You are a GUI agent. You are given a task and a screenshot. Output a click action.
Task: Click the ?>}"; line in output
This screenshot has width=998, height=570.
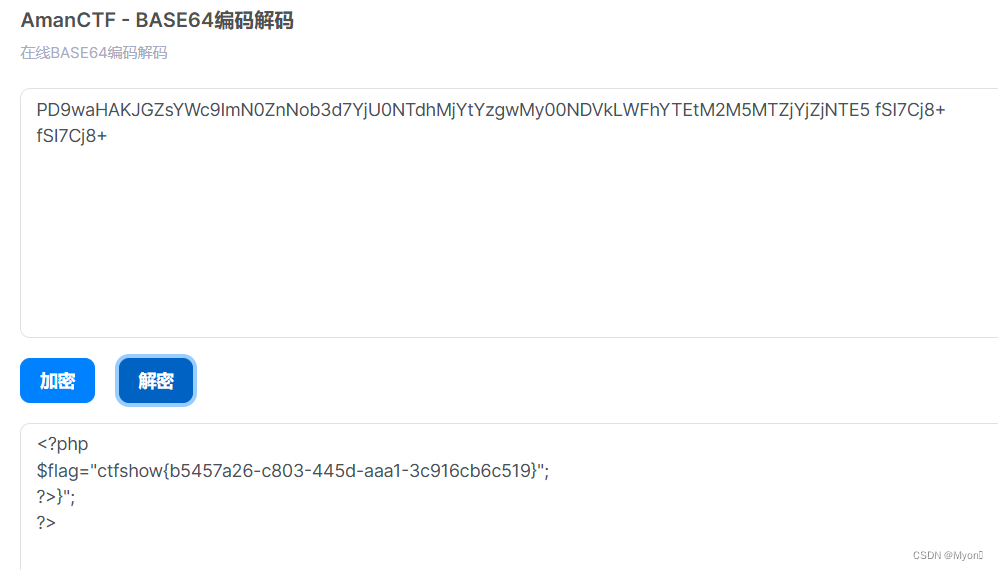point(56,497)
